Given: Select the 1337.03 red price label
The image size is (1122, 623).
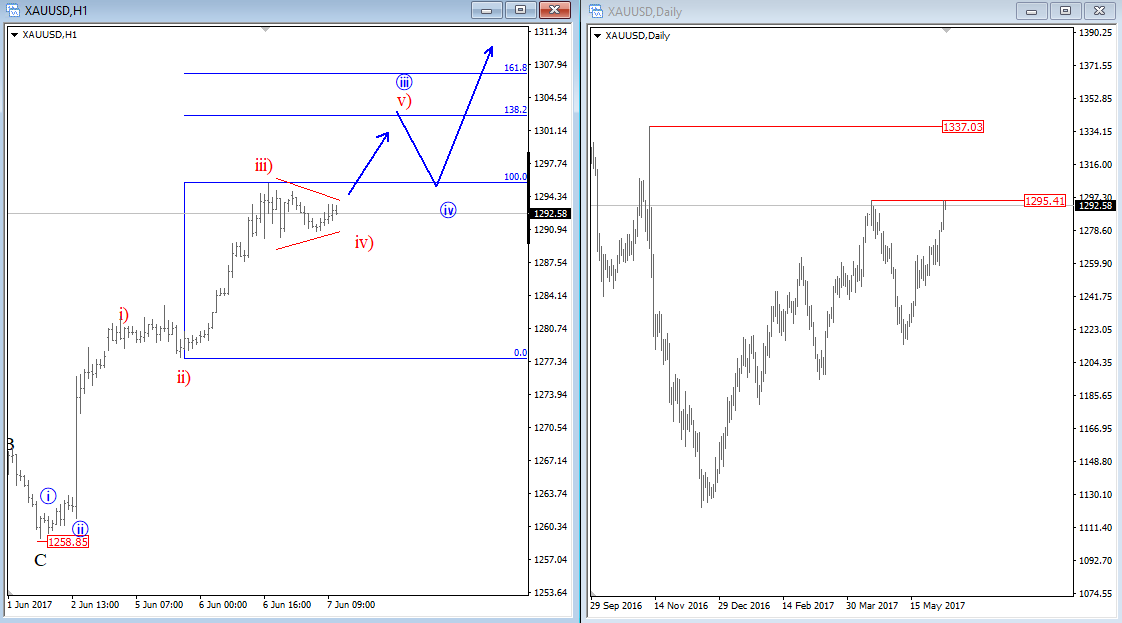Looking at the screenshot, I should point(962,127).
